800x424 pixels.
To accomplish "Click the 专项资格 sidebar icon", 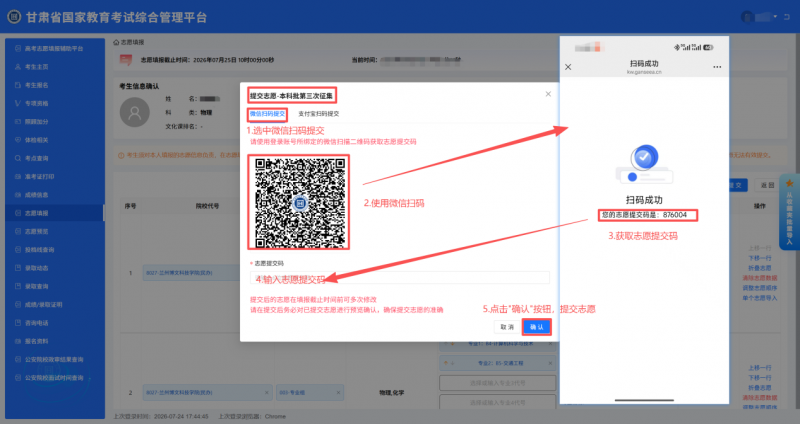I will (18, 104).
